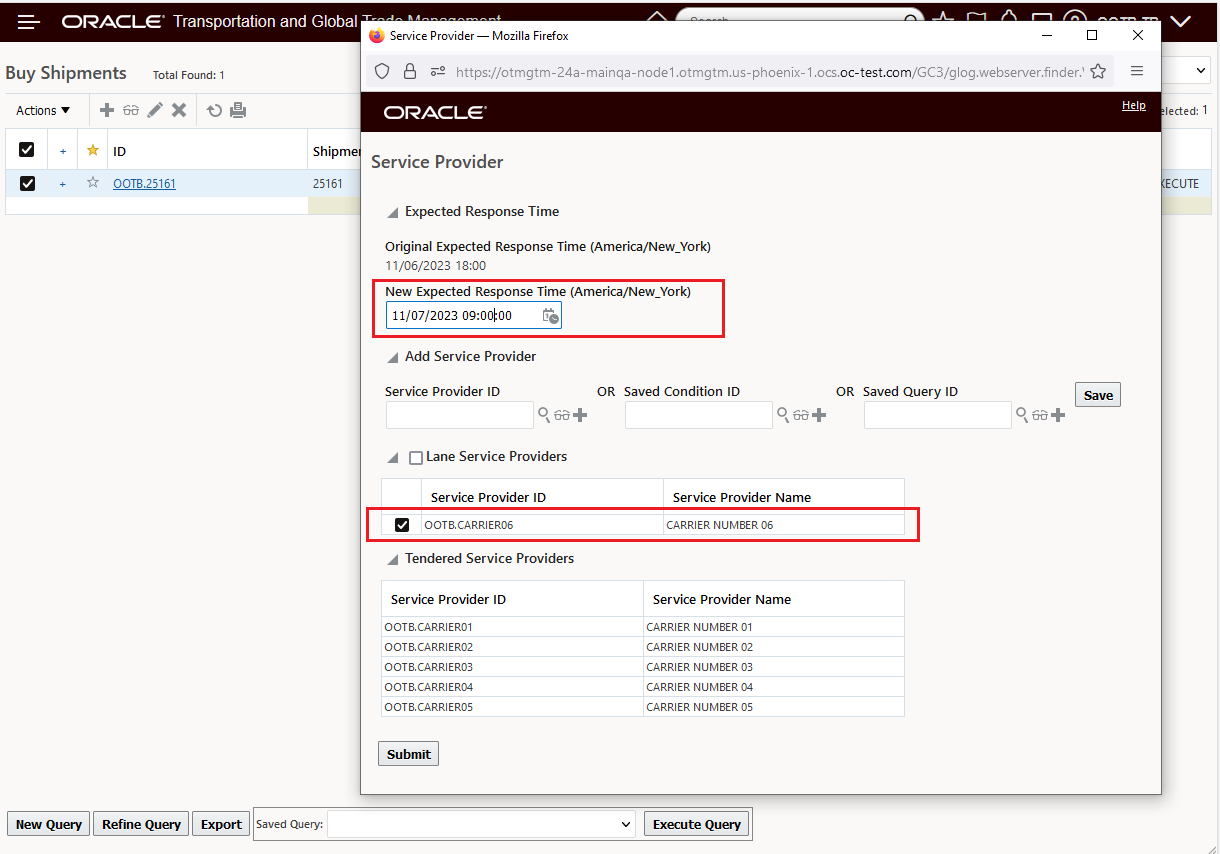Image resolution: width=1220 pixels, height=854 pixels.
Task: Click the New Expected Response Time field
Action: coord(473,315)
